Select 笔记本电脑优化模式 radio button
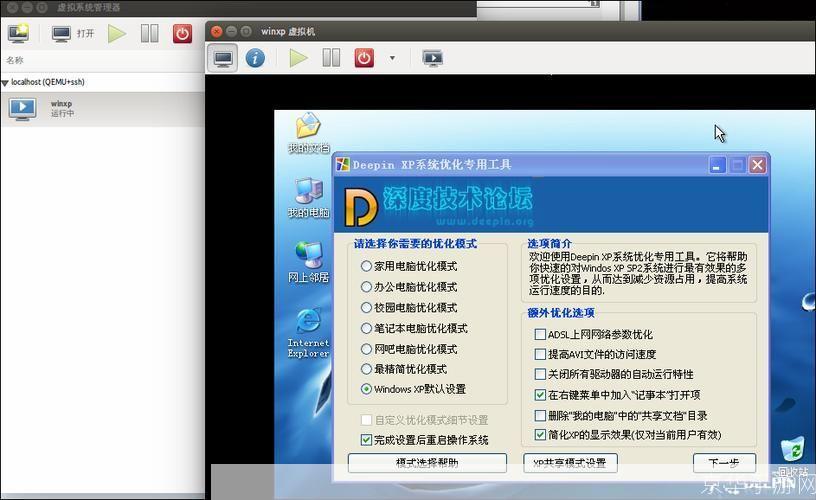 tap(366, 328)
